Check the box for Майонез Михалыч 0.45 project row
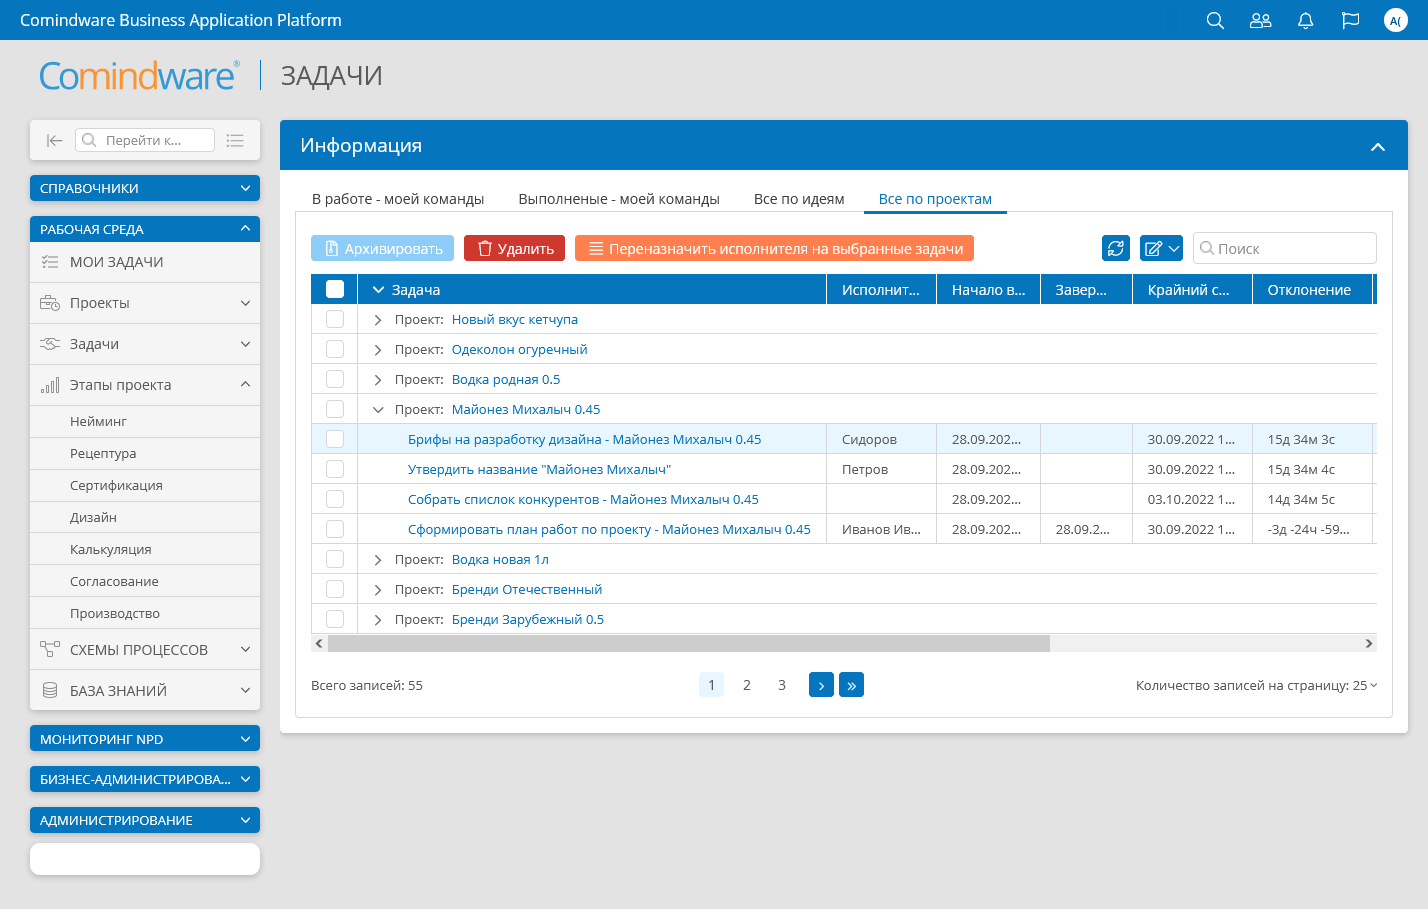 point(335,409)
